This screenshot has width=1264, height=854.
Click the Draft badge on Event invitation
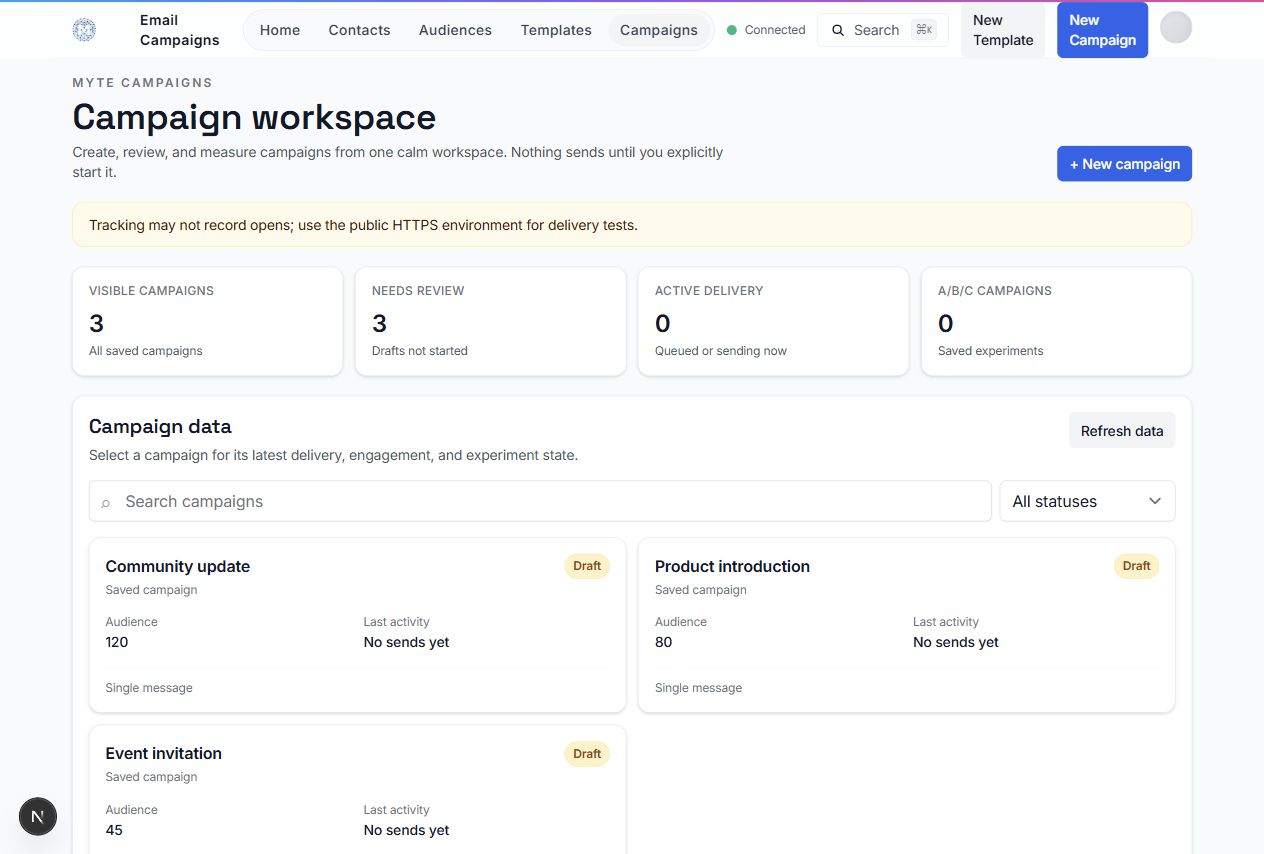click(587, 754)
